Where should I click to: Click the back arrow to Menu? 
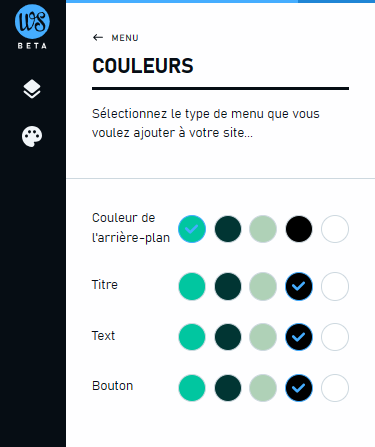click(98, 37)
